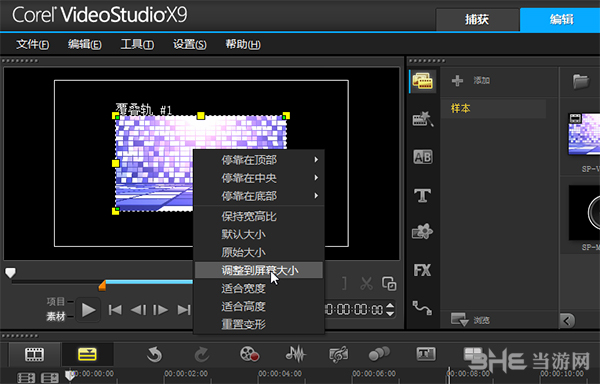
Task: Open the import media folder icon
Action: pos(581,81)
